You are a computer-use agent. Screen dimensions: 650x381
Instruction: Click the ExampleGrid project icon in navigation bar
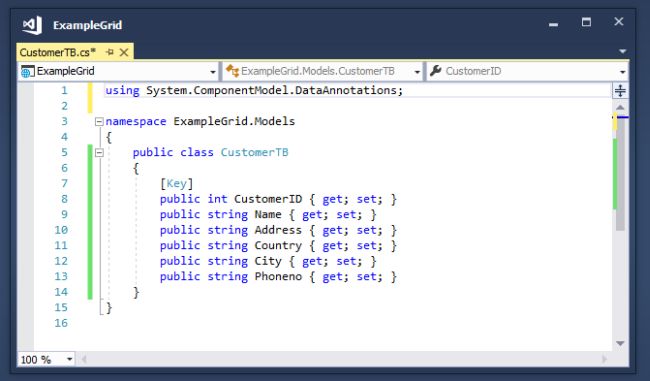click(x=27, y=71)
